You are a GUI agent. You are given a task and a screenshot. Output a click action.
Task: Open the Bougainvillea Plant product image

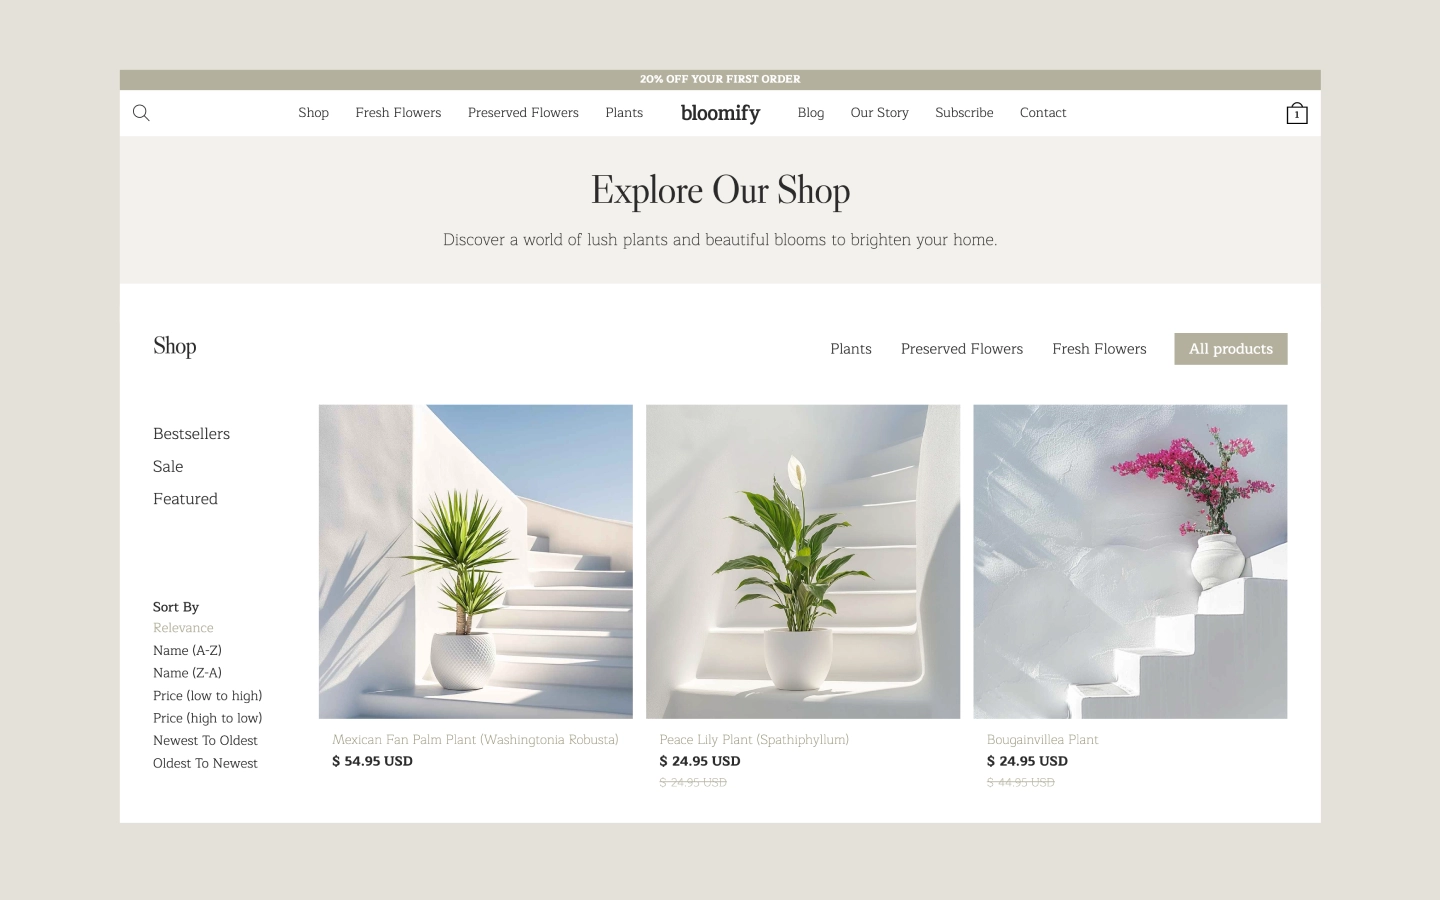[x=1130, y=562]
